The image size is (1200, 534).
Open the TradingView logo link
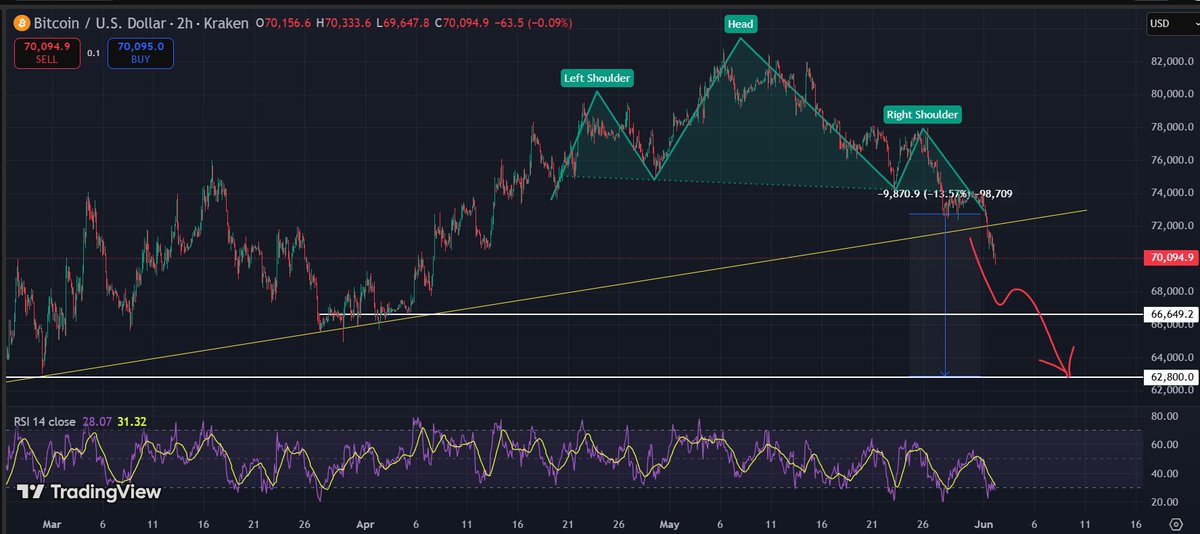[x=88, y=491]
